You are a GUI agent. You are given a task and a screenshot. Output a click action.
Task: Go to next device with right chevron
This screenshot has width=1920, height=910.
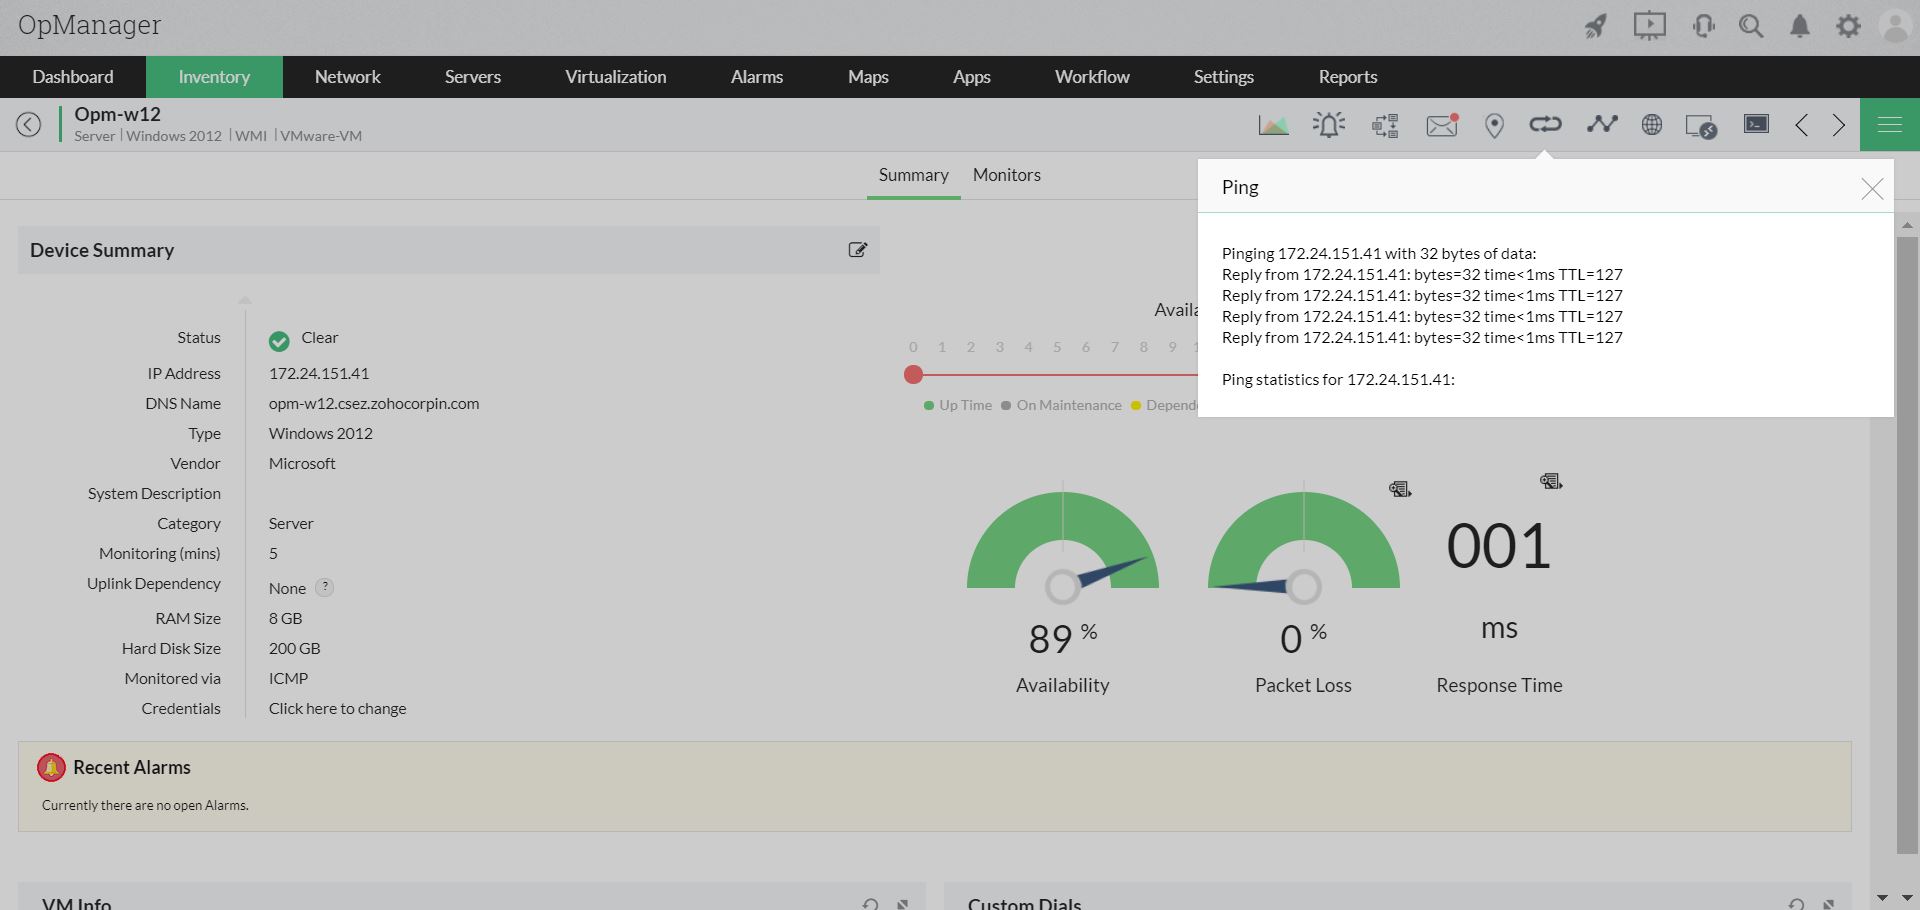[1839, 125]
